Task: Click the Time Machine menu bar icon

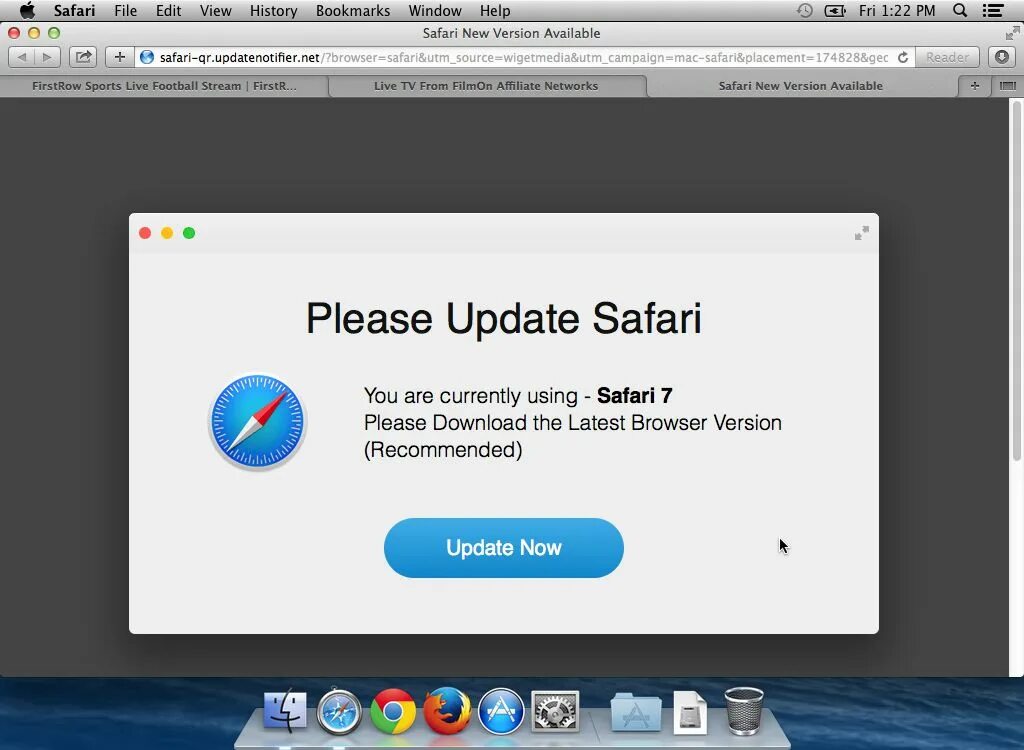Action: (x=805, y=10)
